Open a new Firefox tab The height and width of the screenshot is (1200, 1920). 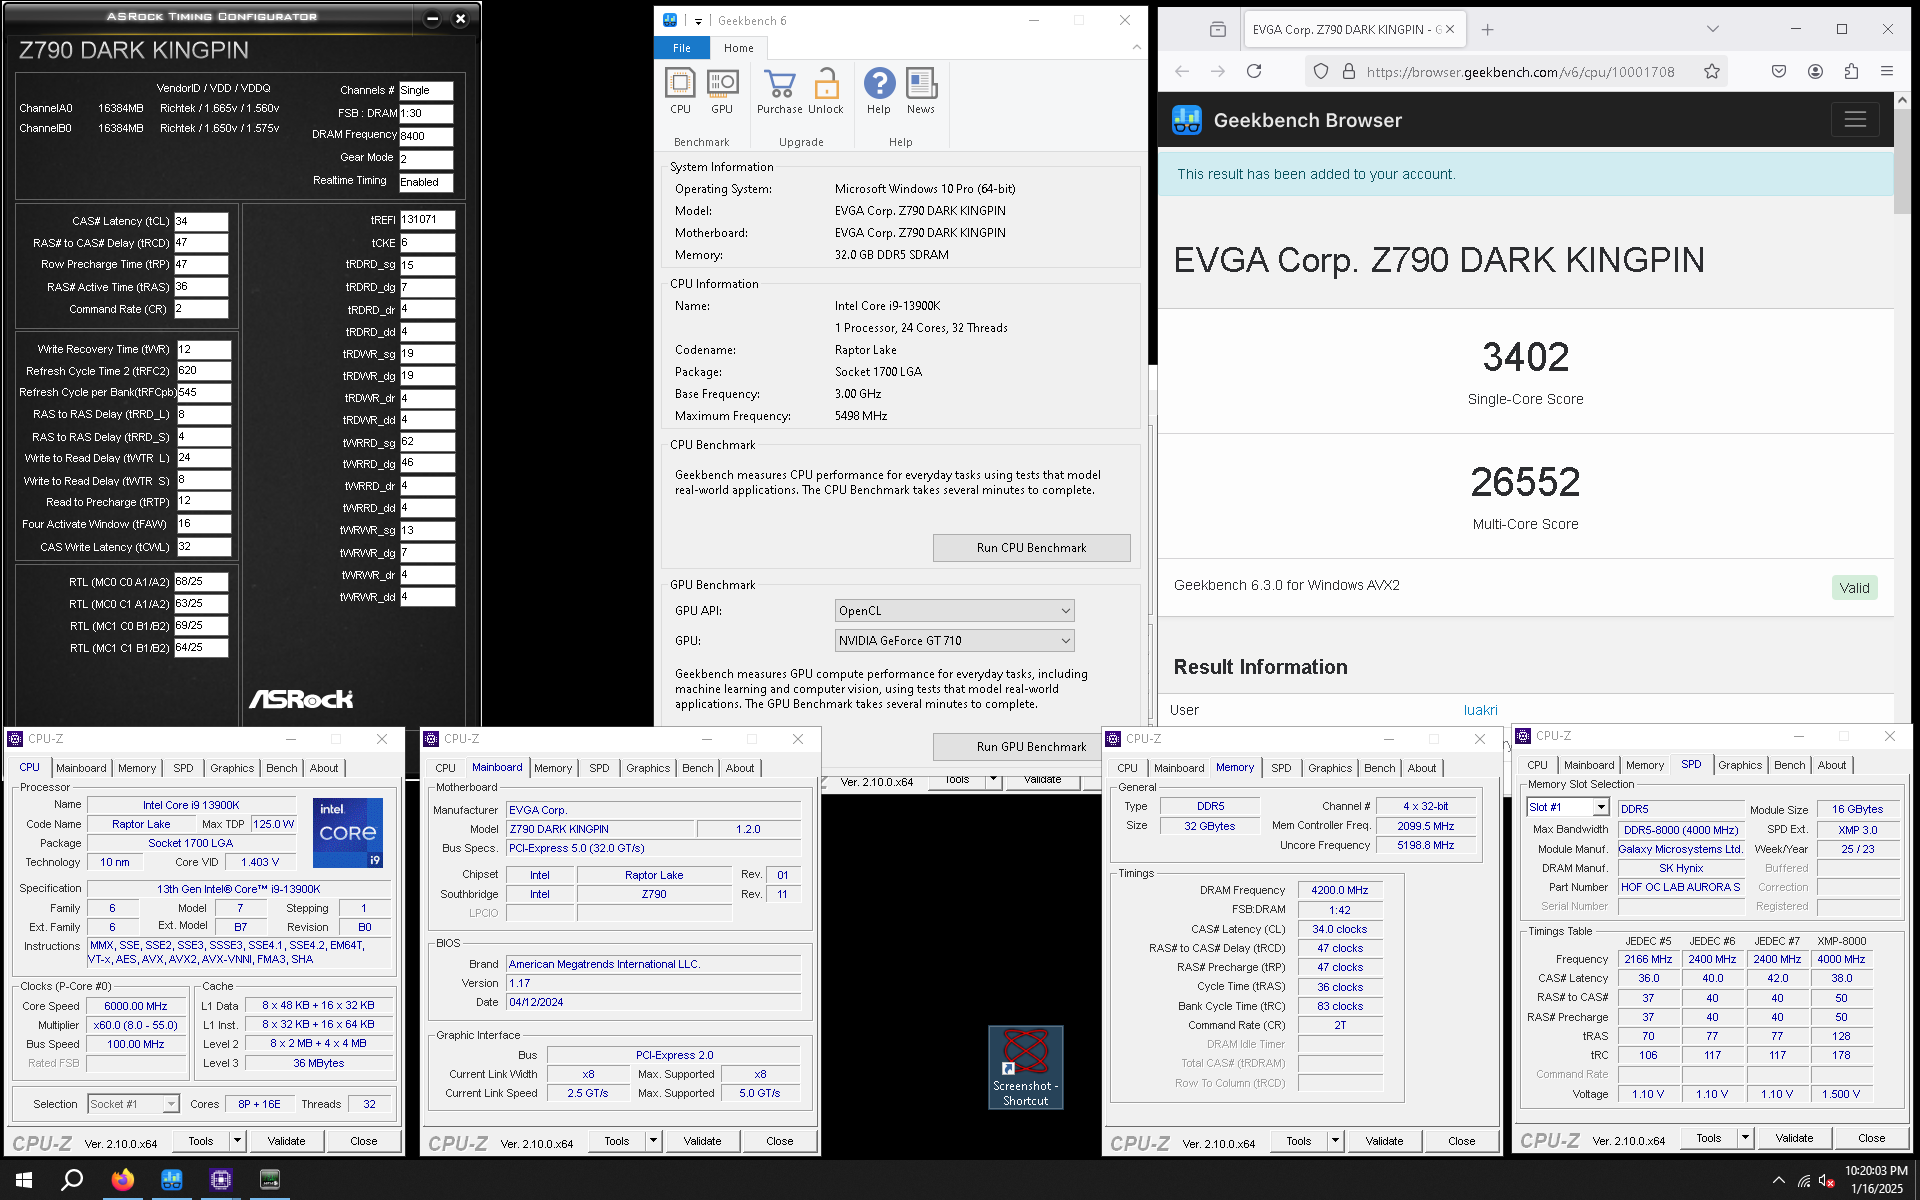coord(1487,29)
